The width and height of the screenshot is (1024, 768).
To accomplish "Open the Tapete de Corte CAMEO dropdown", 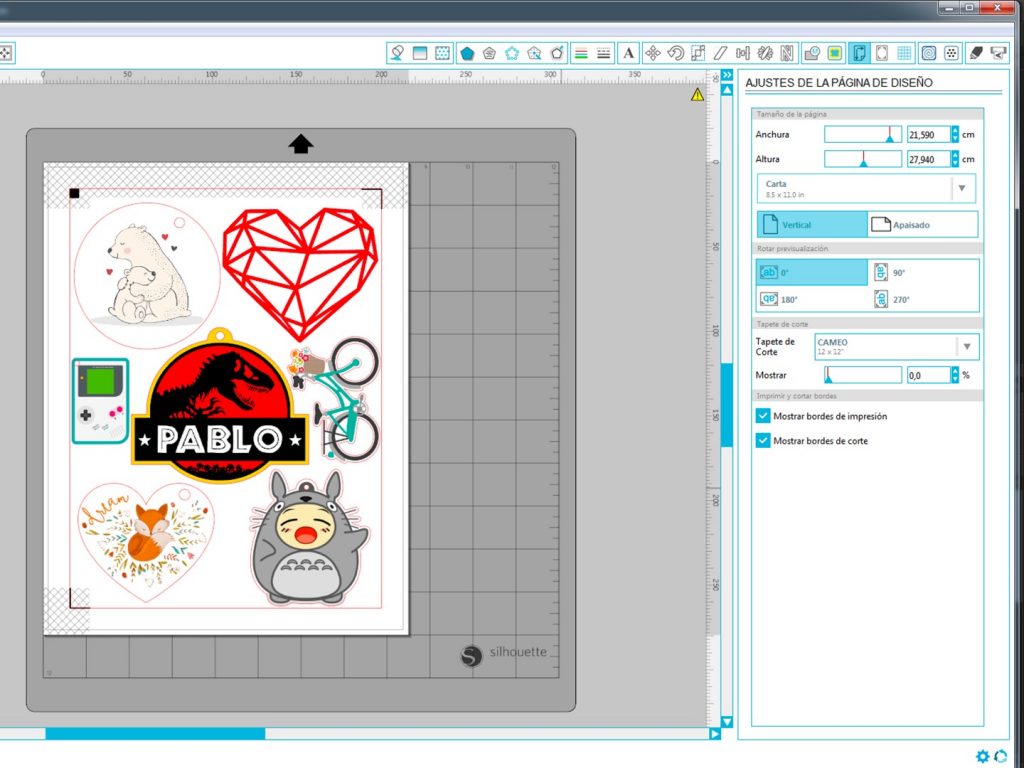I will (897, 347).
